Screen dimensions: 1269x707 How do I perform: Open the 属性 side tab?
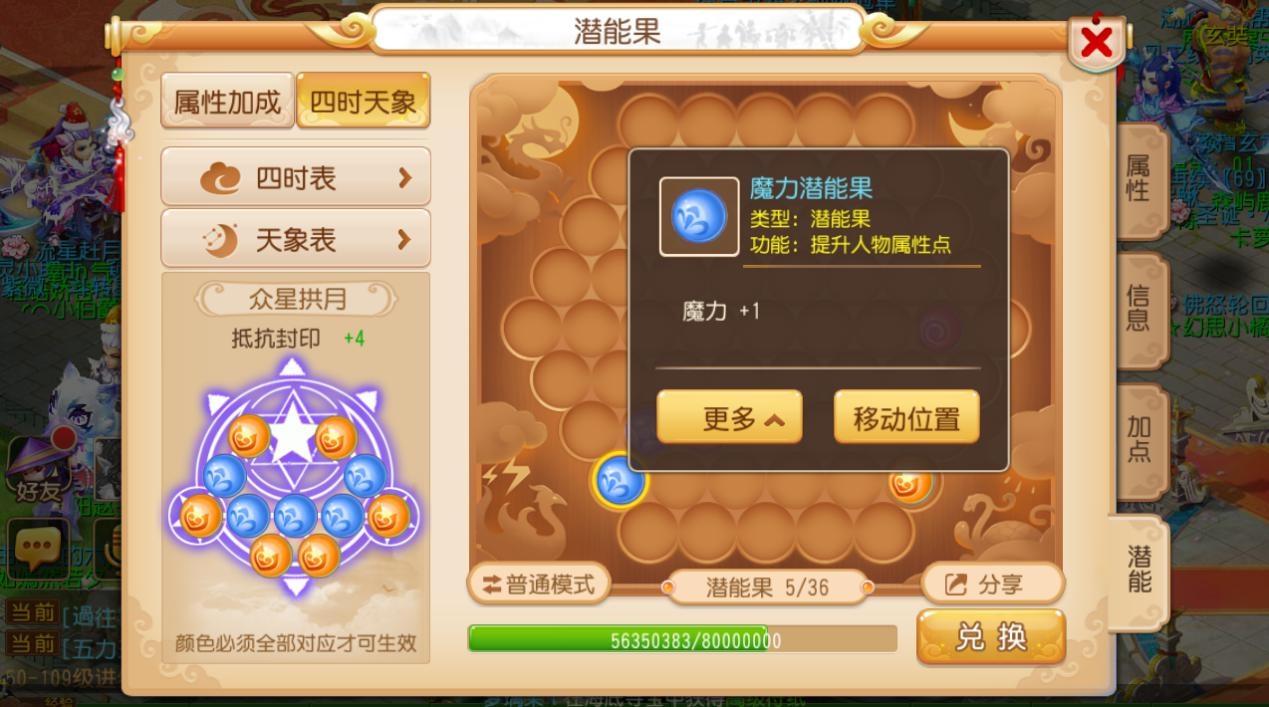point(1140,180)
